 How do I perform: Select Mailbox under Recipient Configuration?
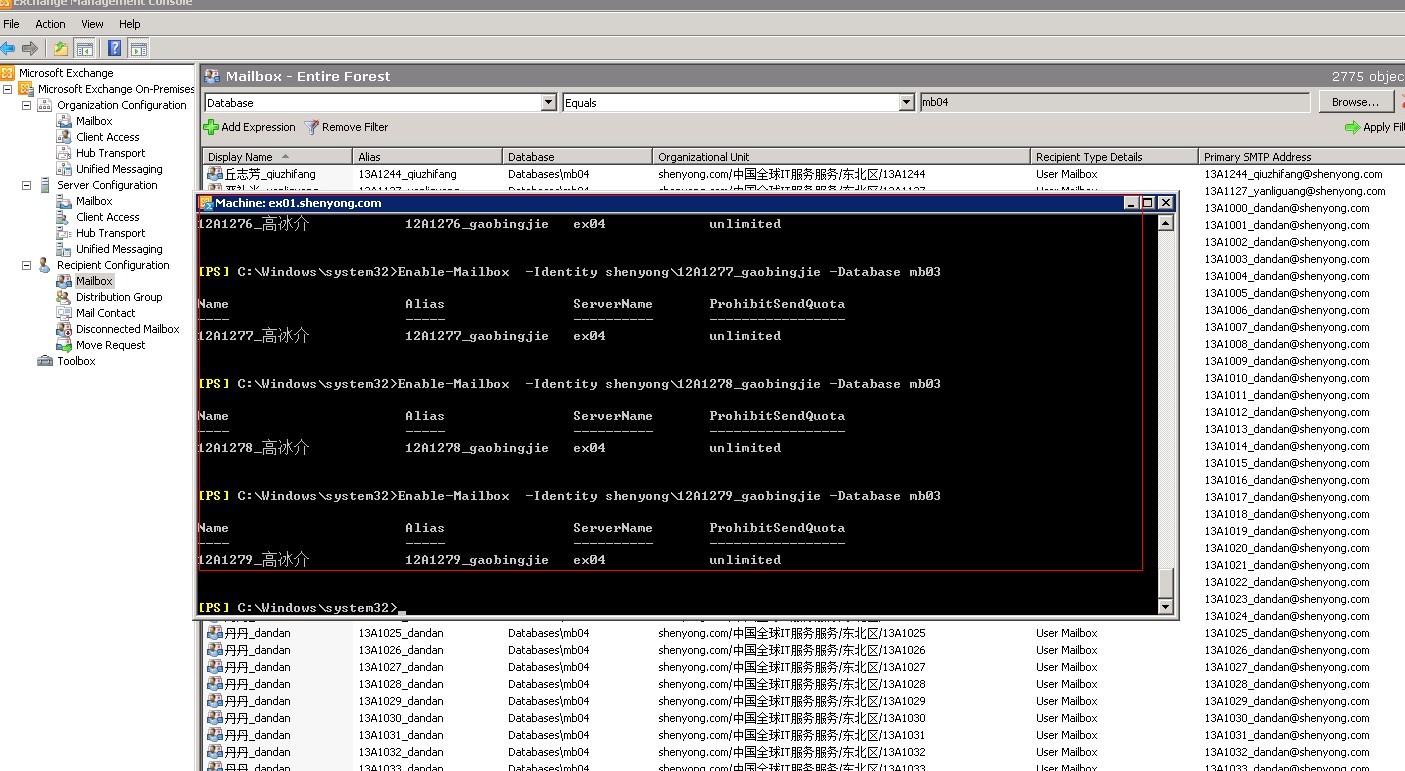click(94, 281)
